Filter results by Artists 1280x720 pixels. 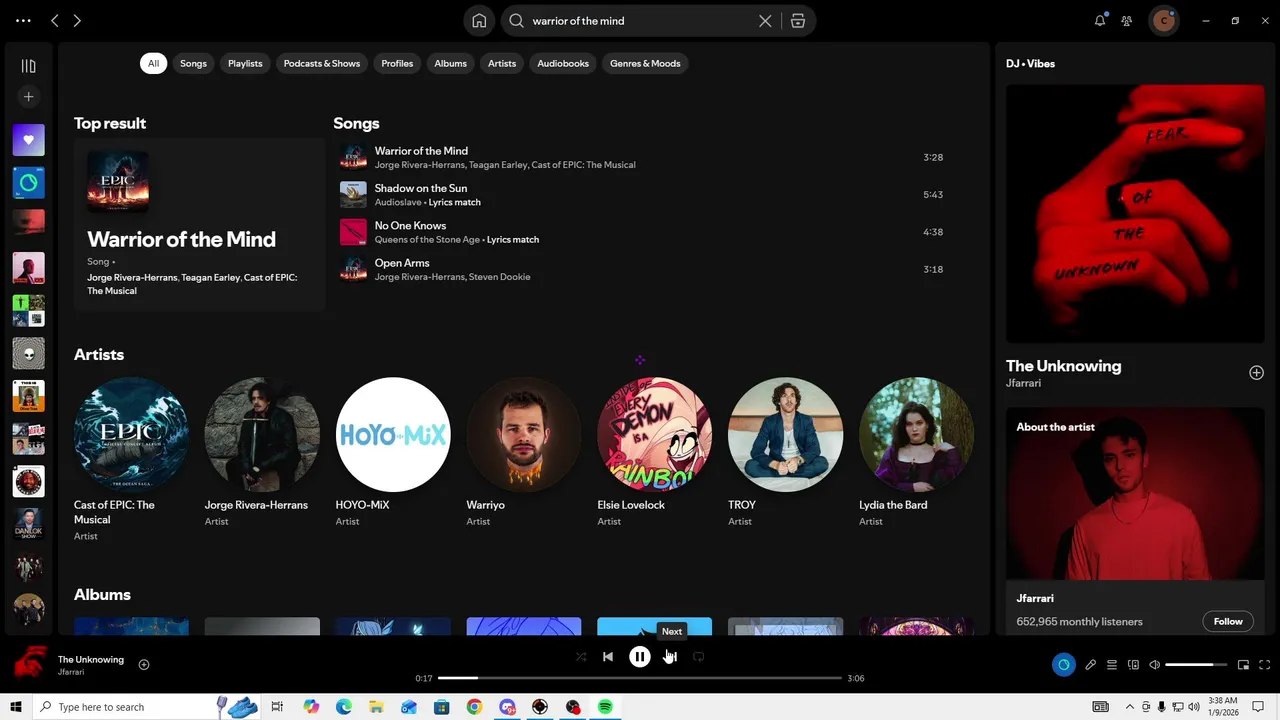[x=502, y=63]
